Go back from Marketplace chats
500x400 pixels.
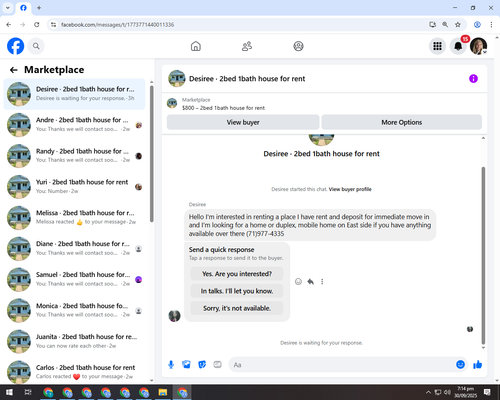(14, 70)
